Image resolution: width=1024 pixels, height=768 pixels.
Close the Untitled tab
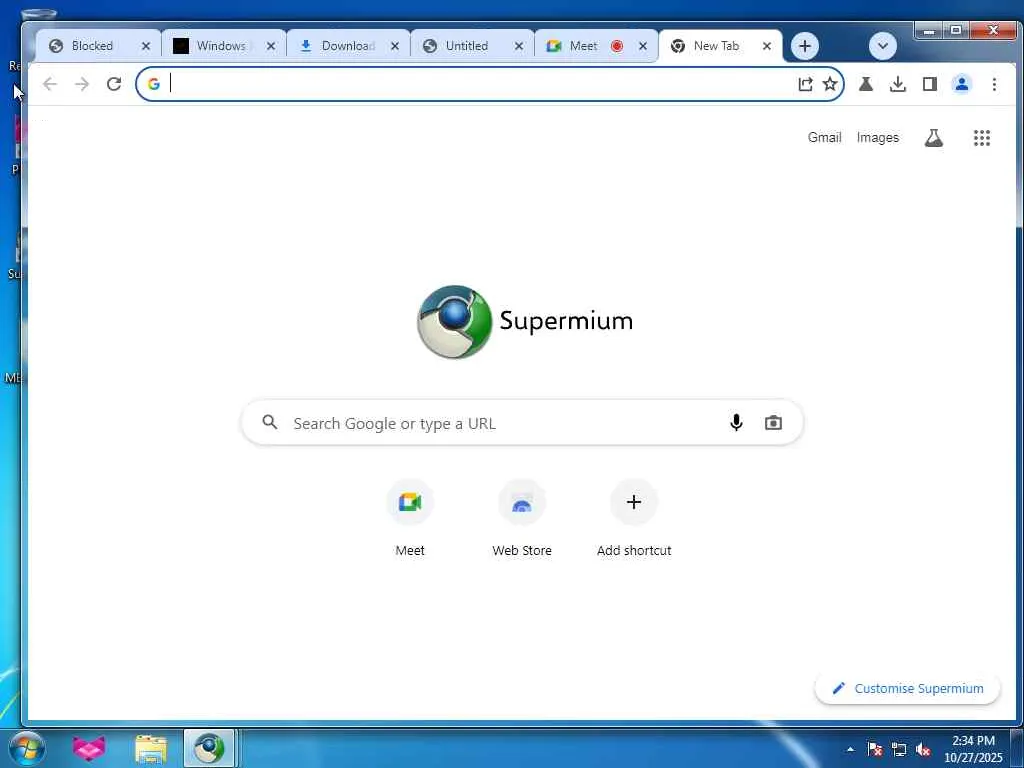tap(519, 46)
